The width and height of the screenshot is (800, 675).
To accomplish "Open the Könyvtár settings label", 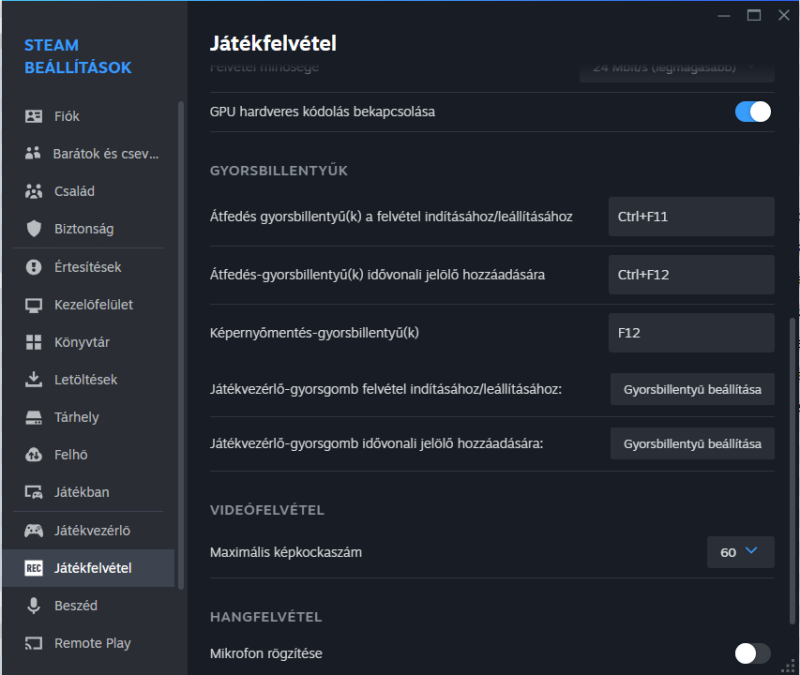I will point(82,342).
